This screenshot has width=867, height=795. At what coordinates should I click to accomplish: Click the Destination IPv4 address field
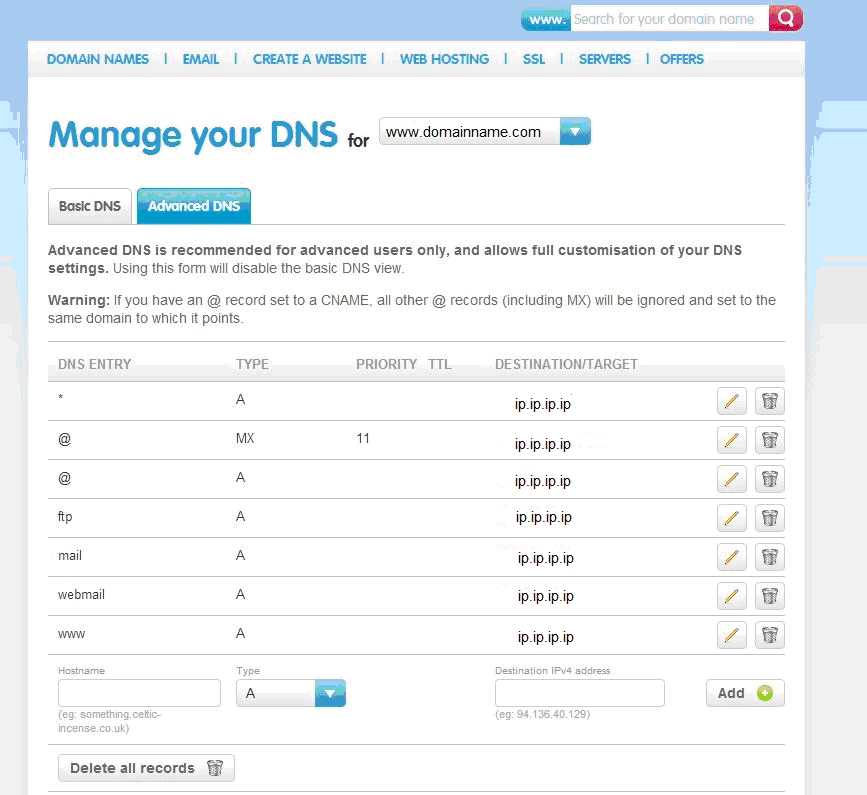579,693
